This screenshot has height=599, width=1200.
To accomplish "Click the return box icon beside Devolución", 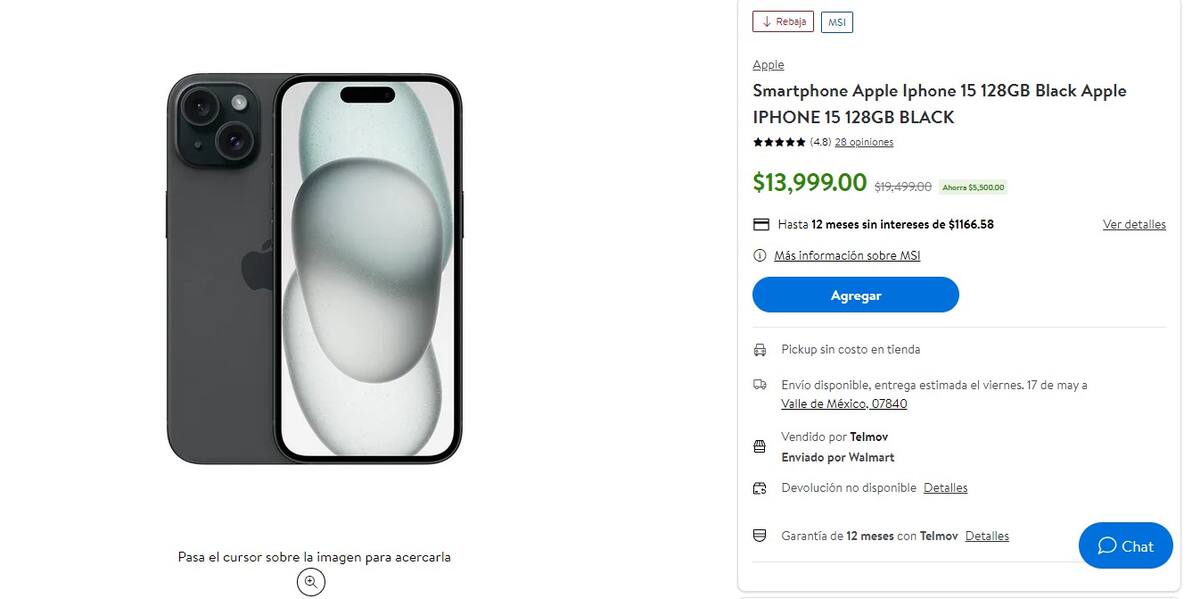I will coord(760,488).
